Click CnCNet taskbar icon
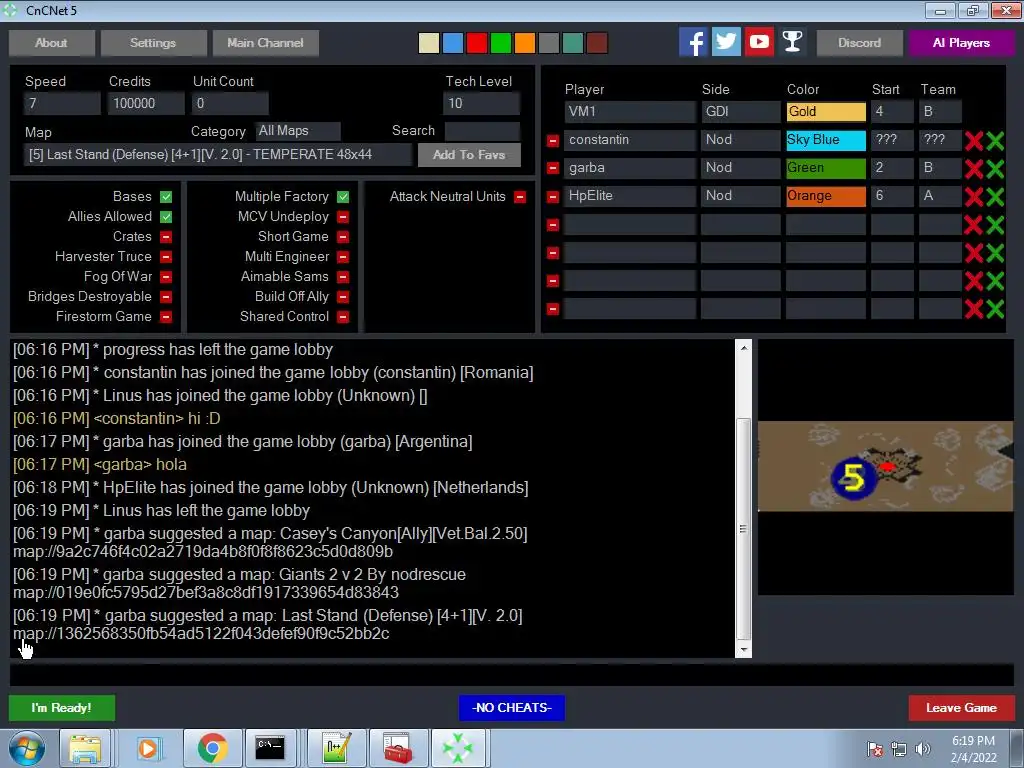The image size is (1024, 768). click(458, 748)
